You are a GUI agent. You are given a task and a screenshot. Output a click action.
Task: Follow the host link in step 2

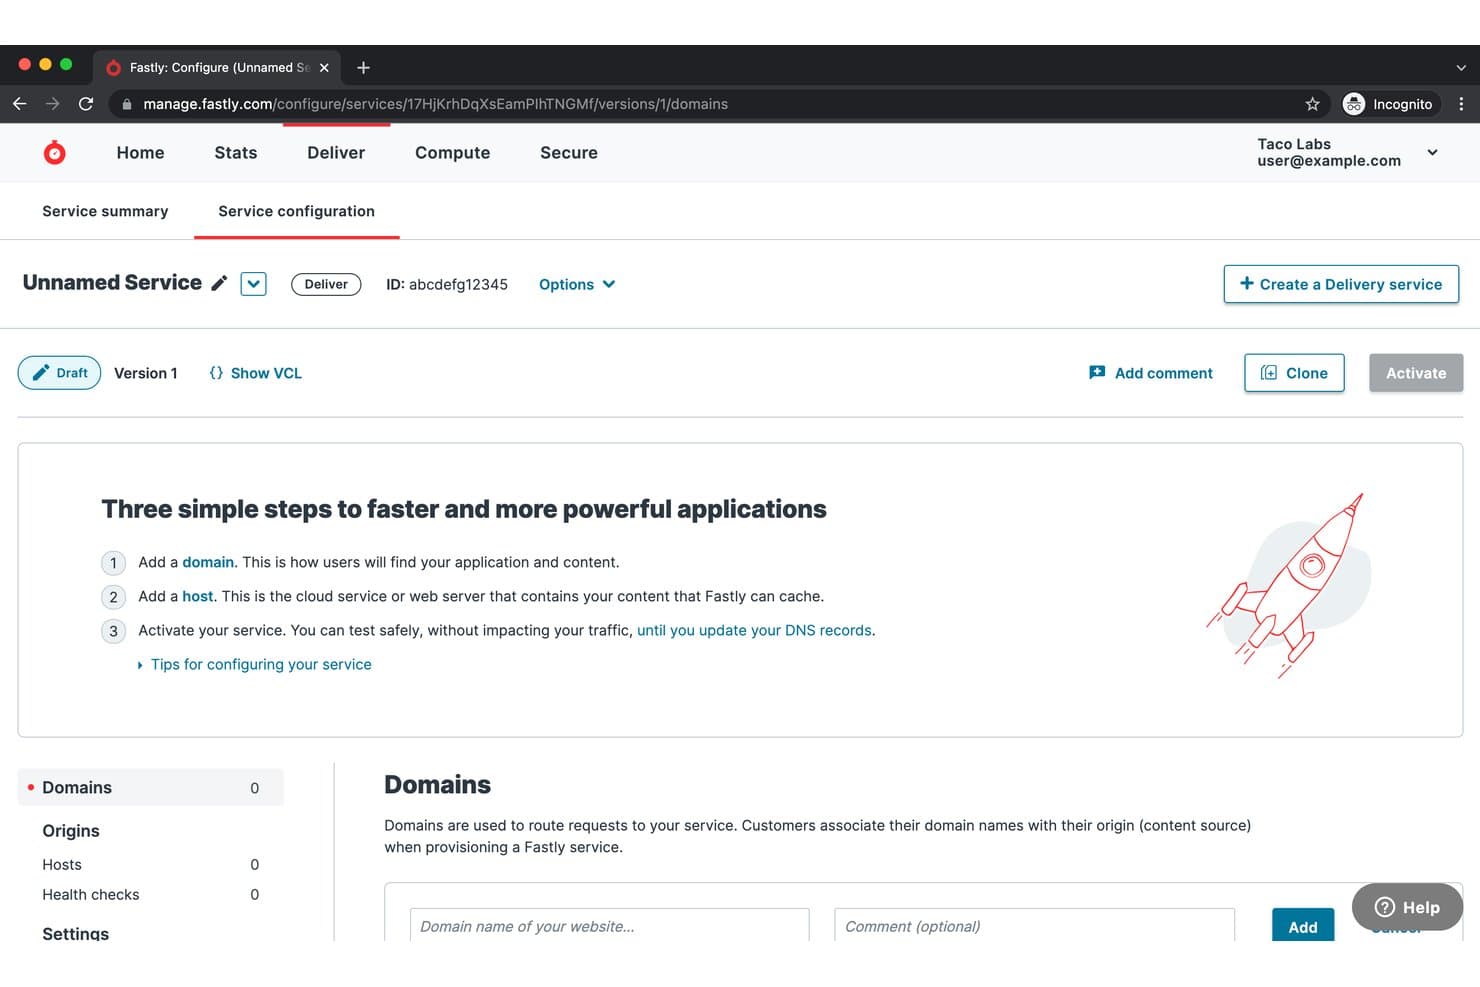click(197, 596)
